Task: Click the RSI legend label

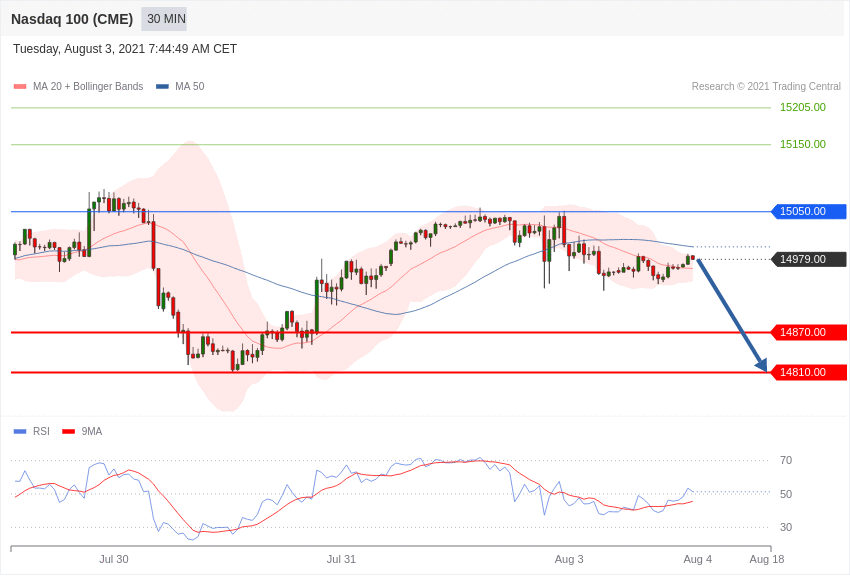Action: [x=41, y=431]
